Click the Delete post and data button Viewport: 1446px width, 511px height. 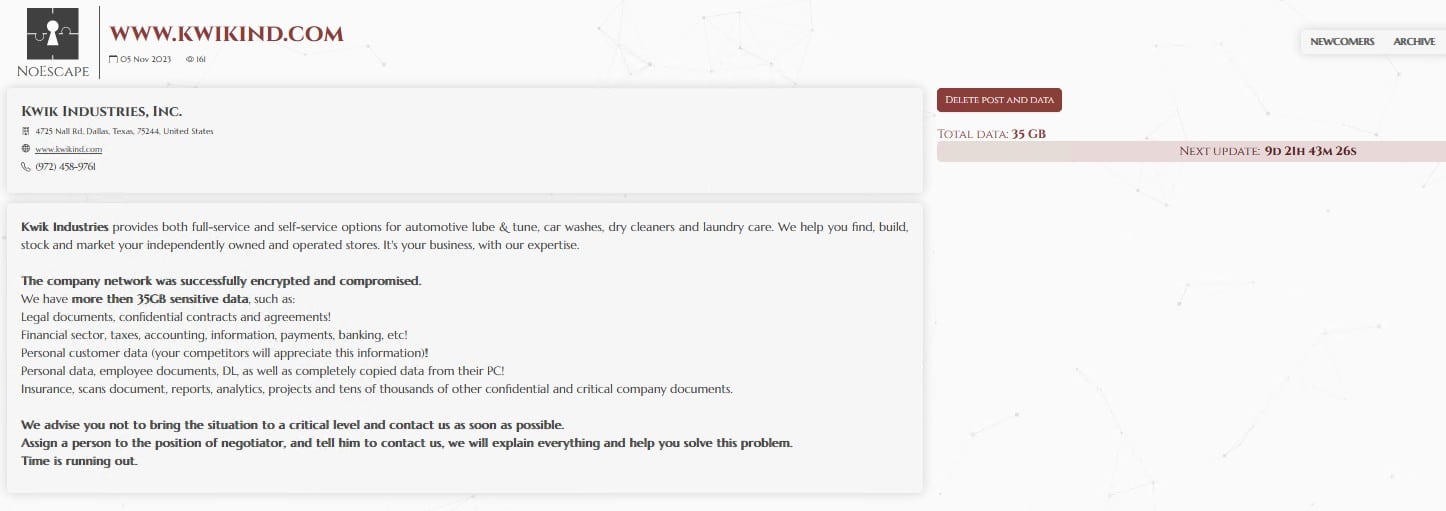pos(999,100)
